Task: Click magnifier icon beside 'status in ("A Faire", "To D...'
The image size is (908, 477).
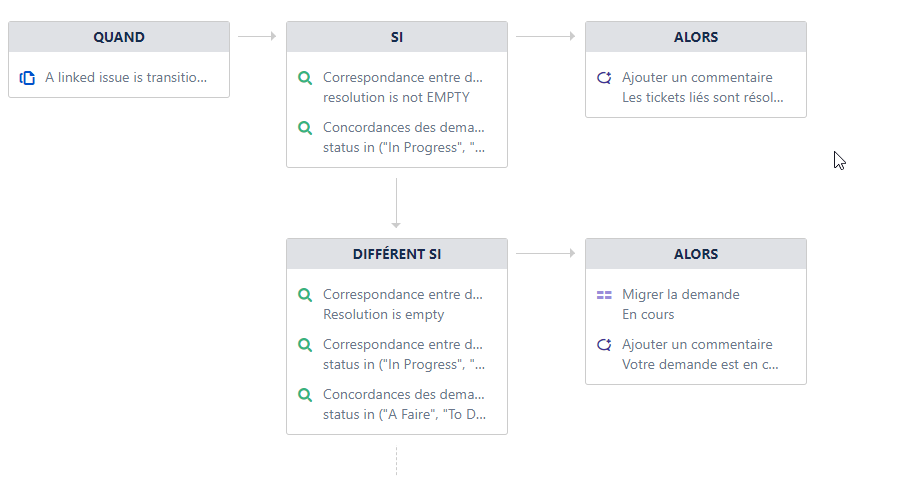Action: pyautogui.click(x=305, y=395)
